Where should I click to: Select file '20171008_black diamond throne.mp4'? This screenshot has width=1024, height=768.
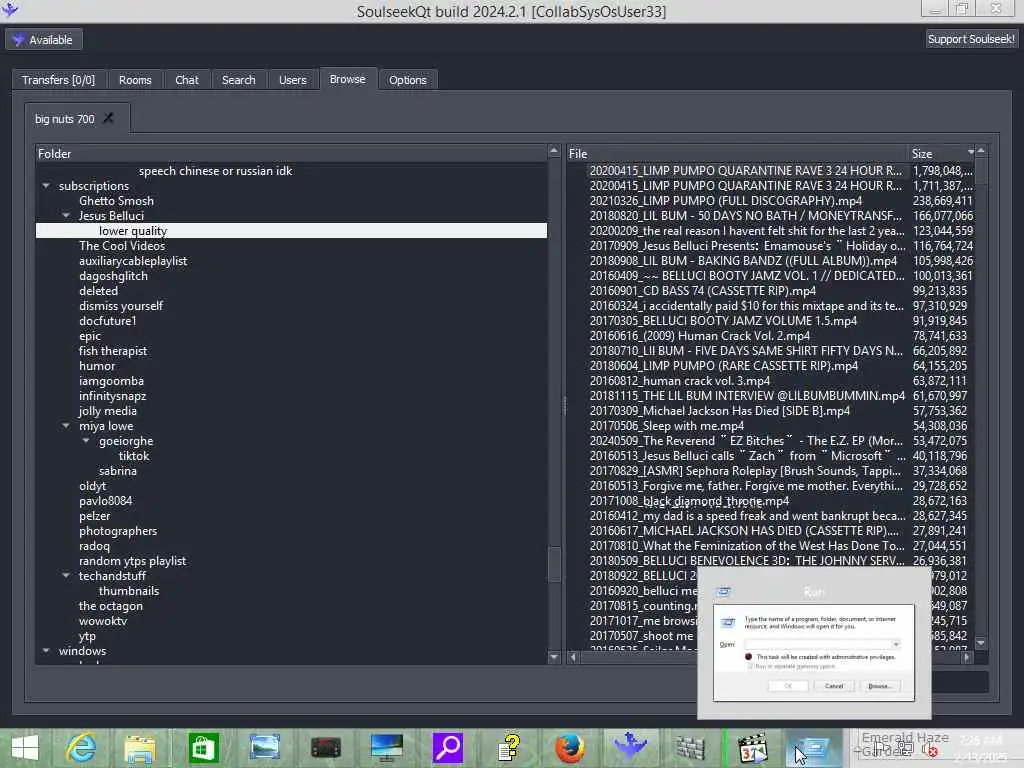pos(689,501)
